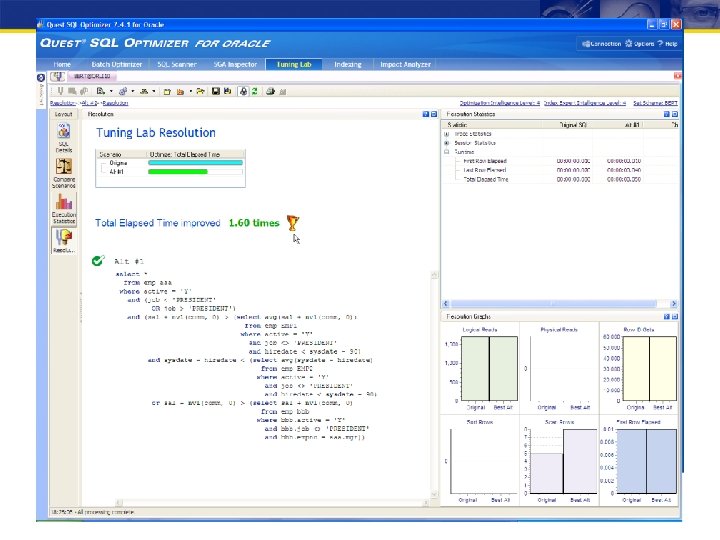This screenshot has height=540, width=720.
Task: Click the printer toolbar icon
Action: click(x=270, y=91)
